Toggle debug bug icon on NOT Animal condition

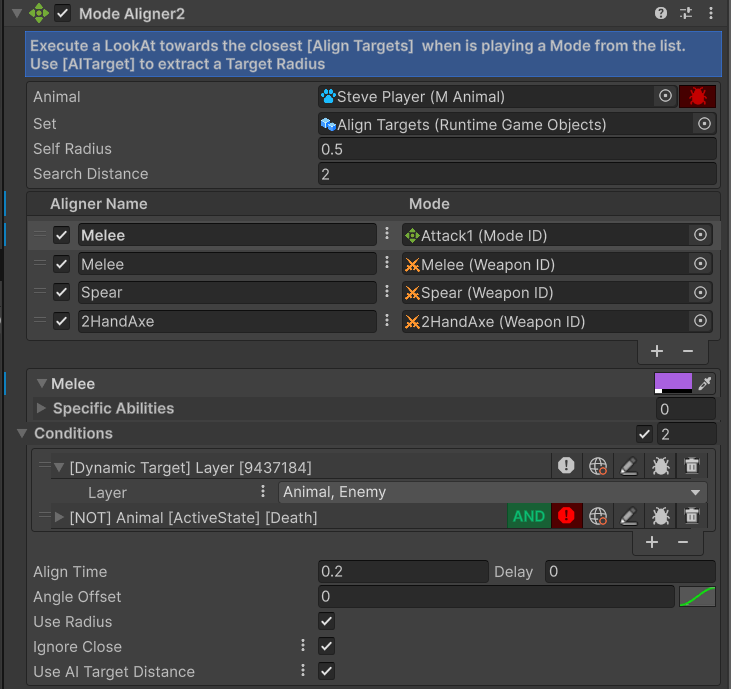[x=660, y=517]
